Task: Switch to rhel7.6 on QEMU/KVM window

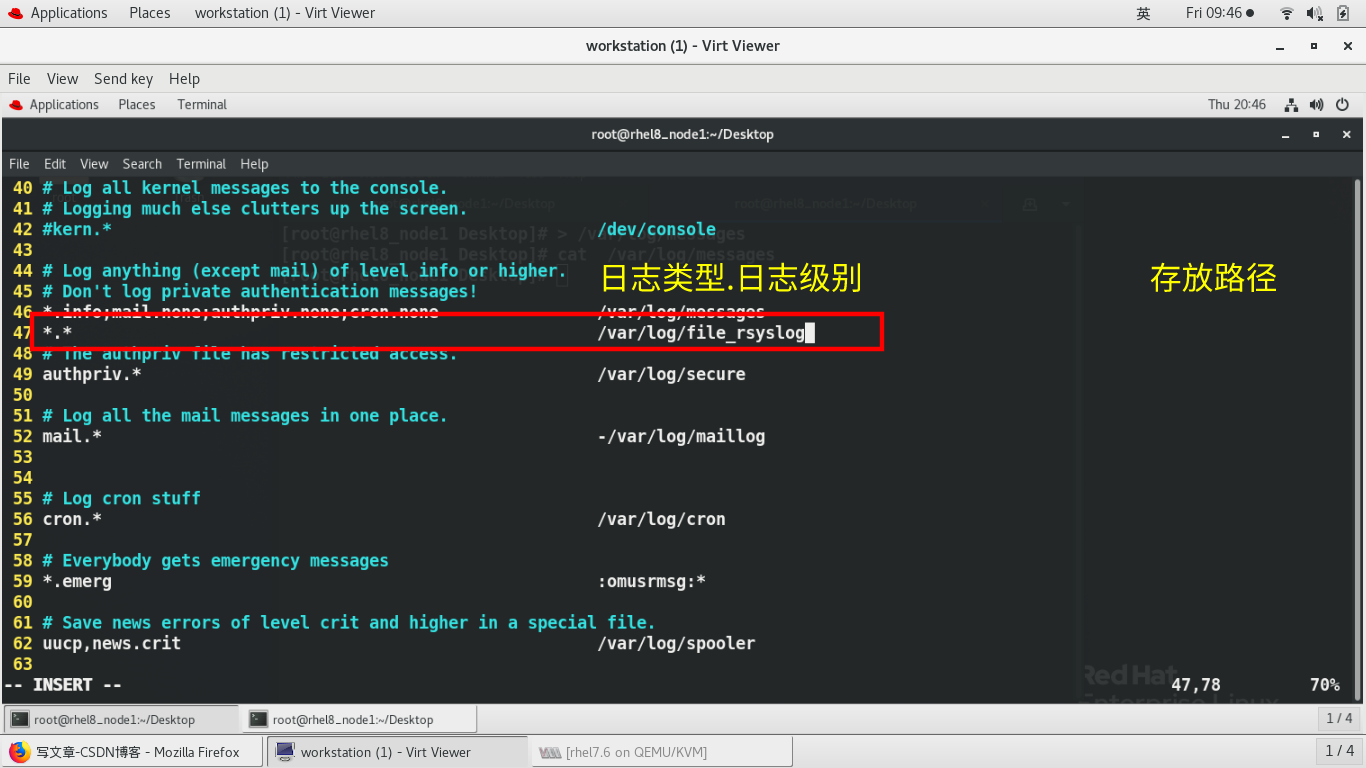Action: click(663, 752)
